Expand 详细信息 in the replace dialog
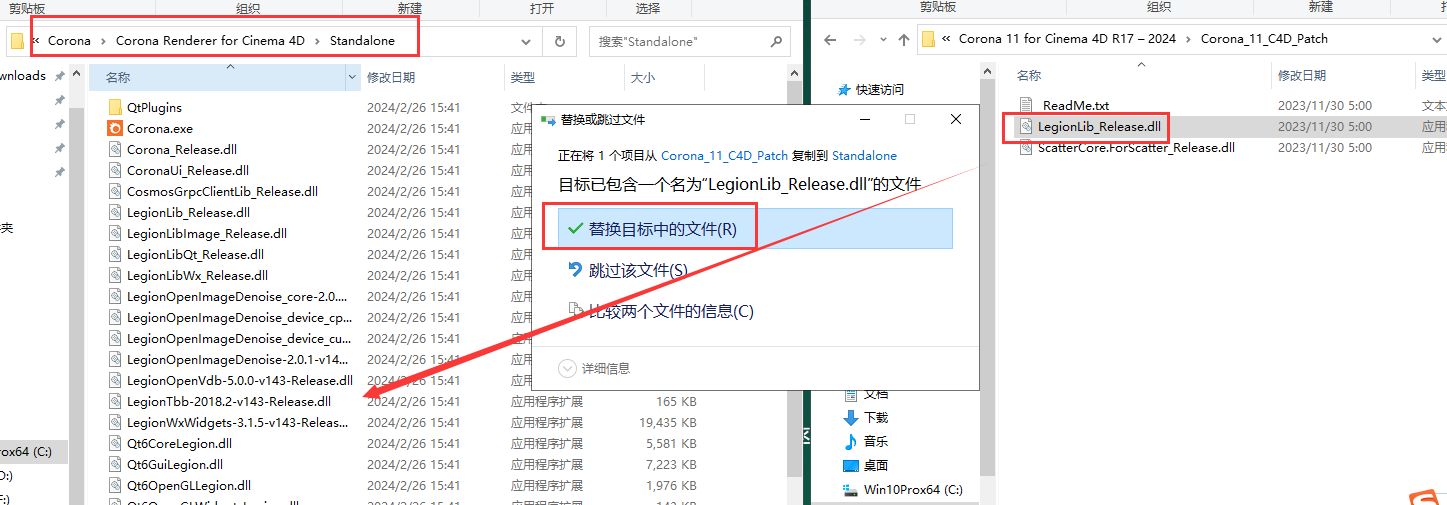Image resolution: width=1447 pixels, height=505 pixels. [x=567, y=368]
